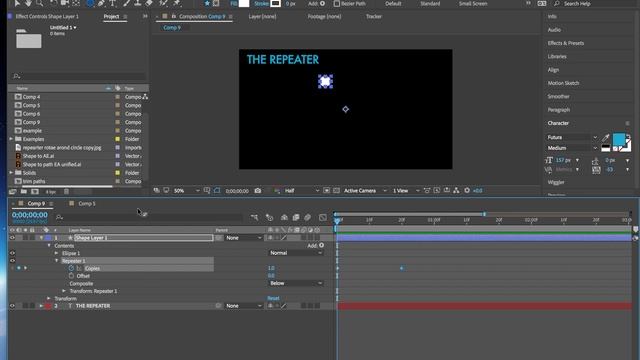
Task: Select the Zoom magnifier tool
Action: 40,3
